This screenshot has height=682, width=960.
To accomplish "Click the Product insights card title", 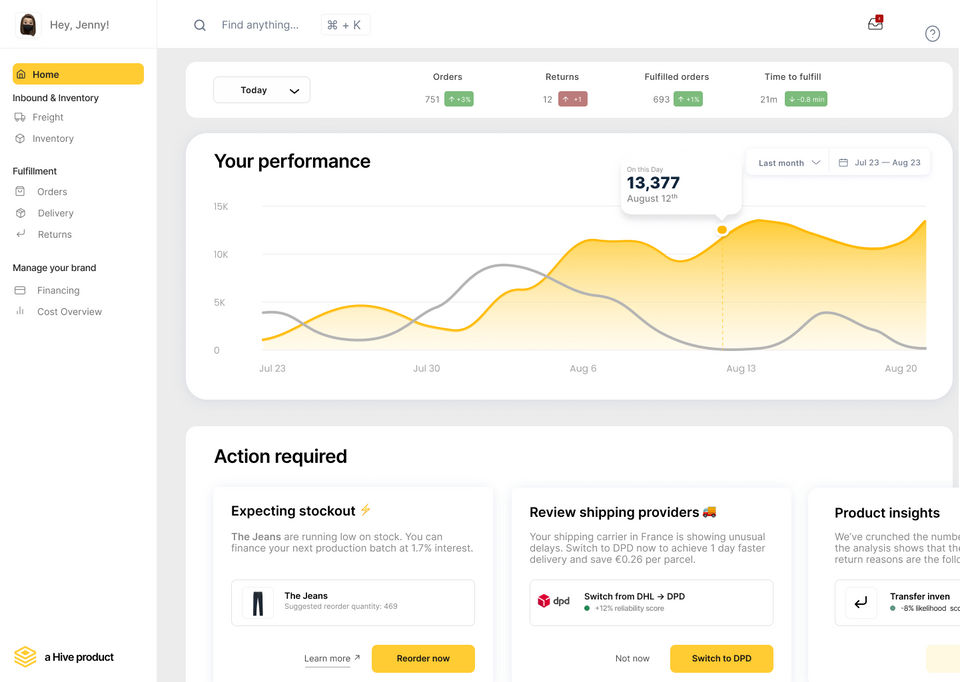I will point(887,512).
